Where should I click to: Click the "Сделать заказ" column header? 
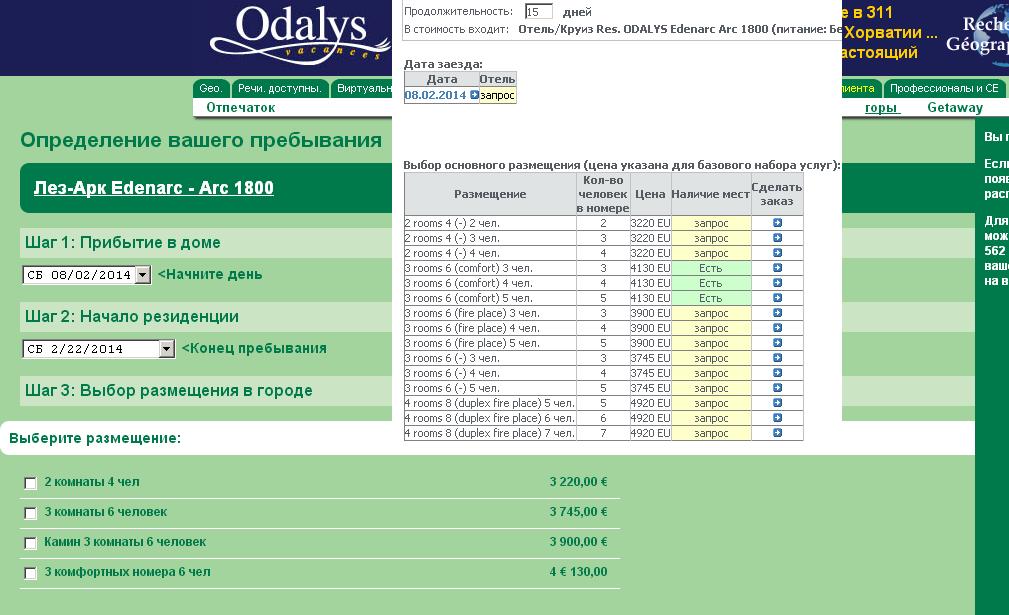tap(777, 194)
